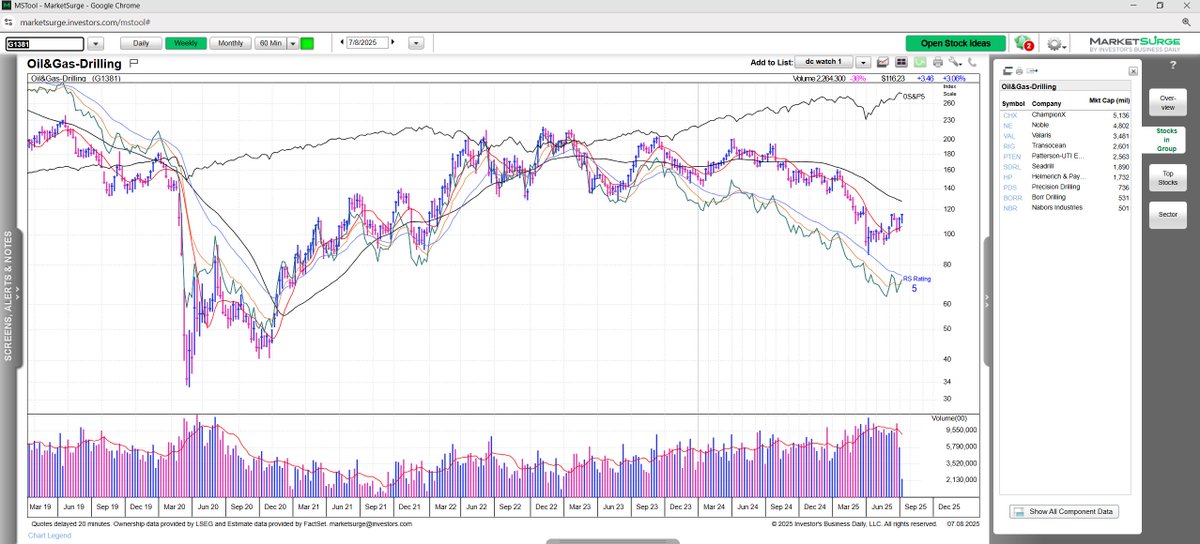Open the dc watch 1 list dropdown arrow
Viewport: 1200px width, 544px height.
pos(863,62)
